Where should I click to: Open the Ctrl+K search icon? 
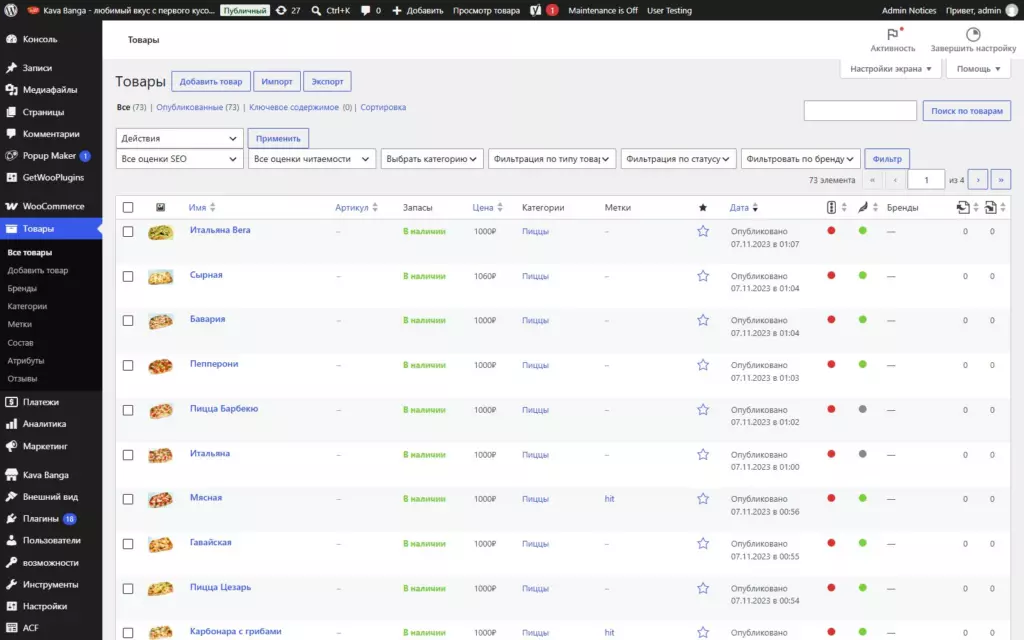(x=330, y=10)
